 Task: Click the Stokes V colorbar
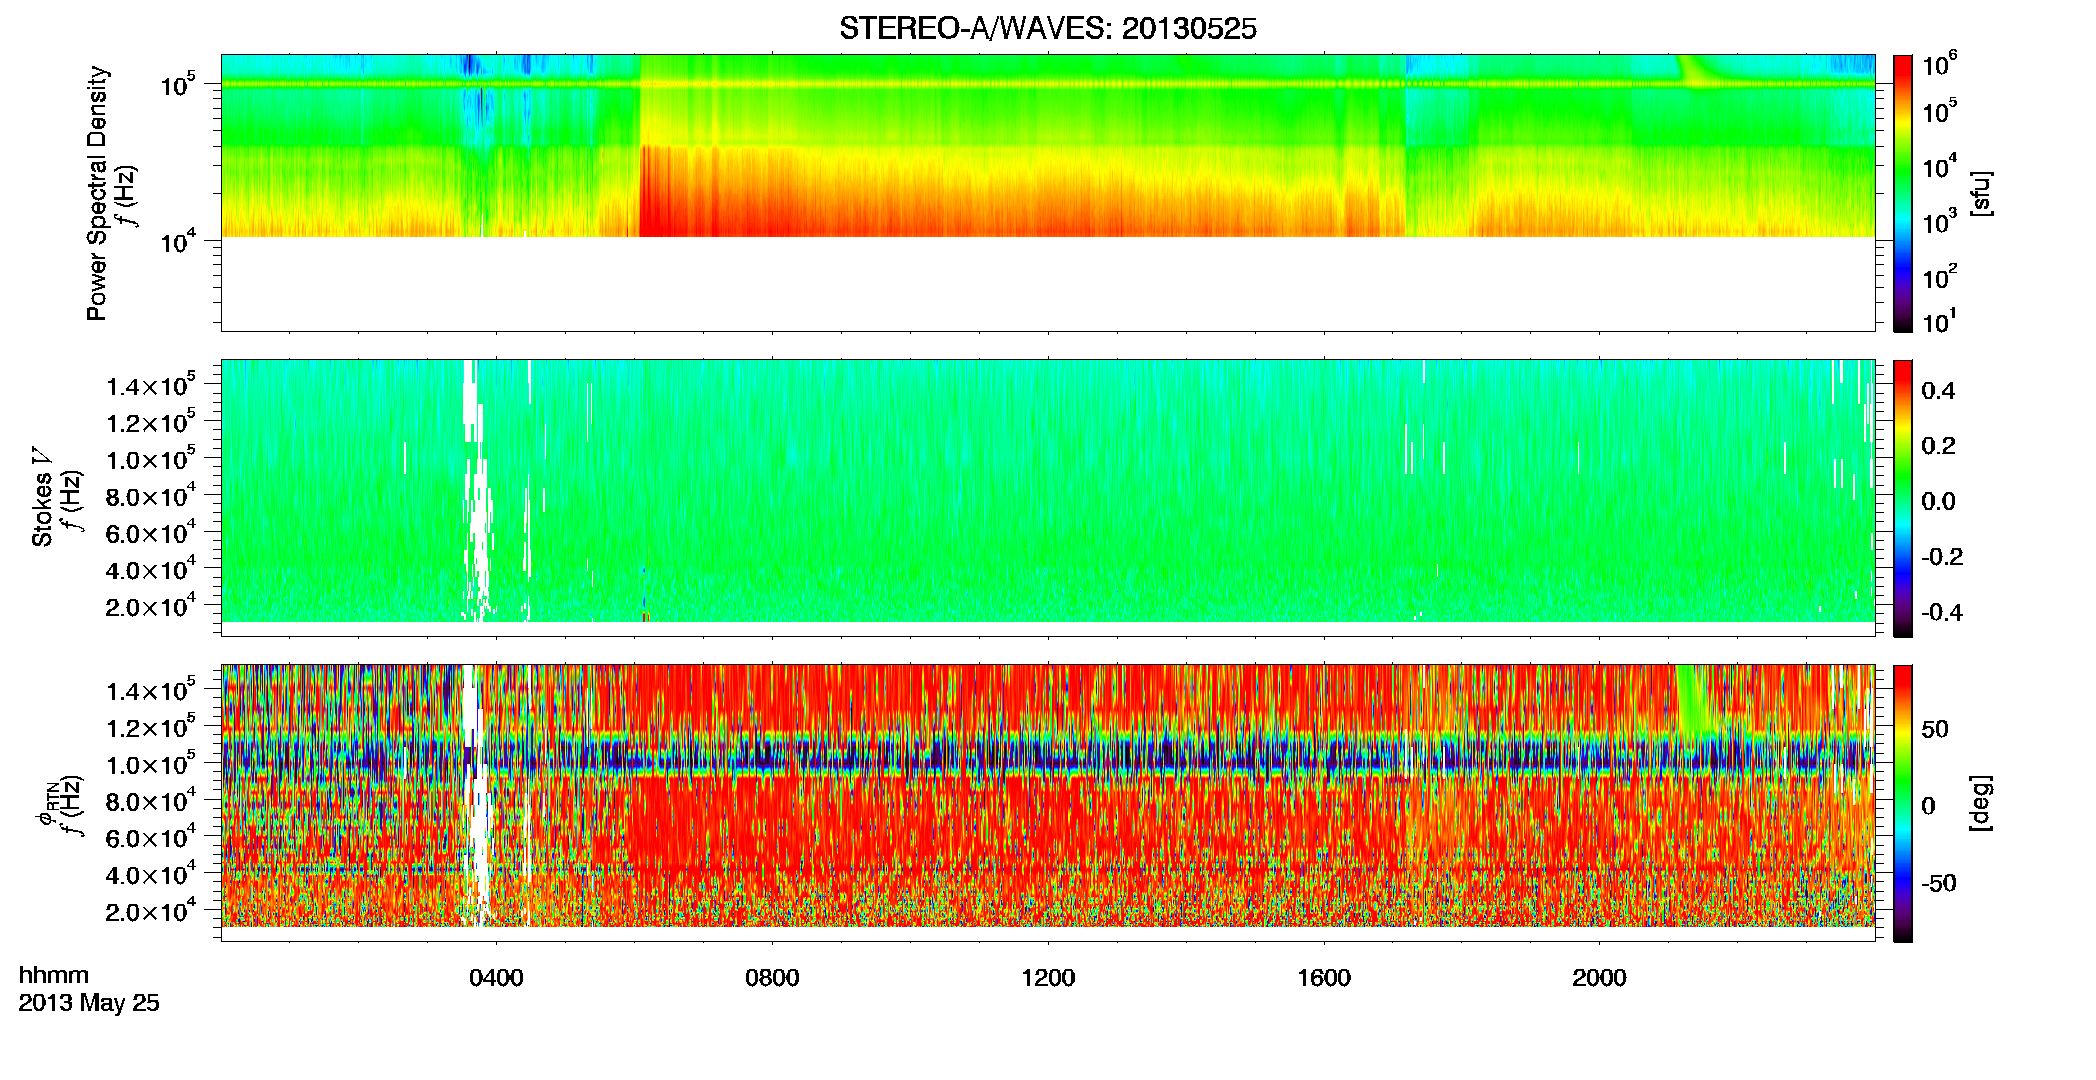click(1903, 498)
